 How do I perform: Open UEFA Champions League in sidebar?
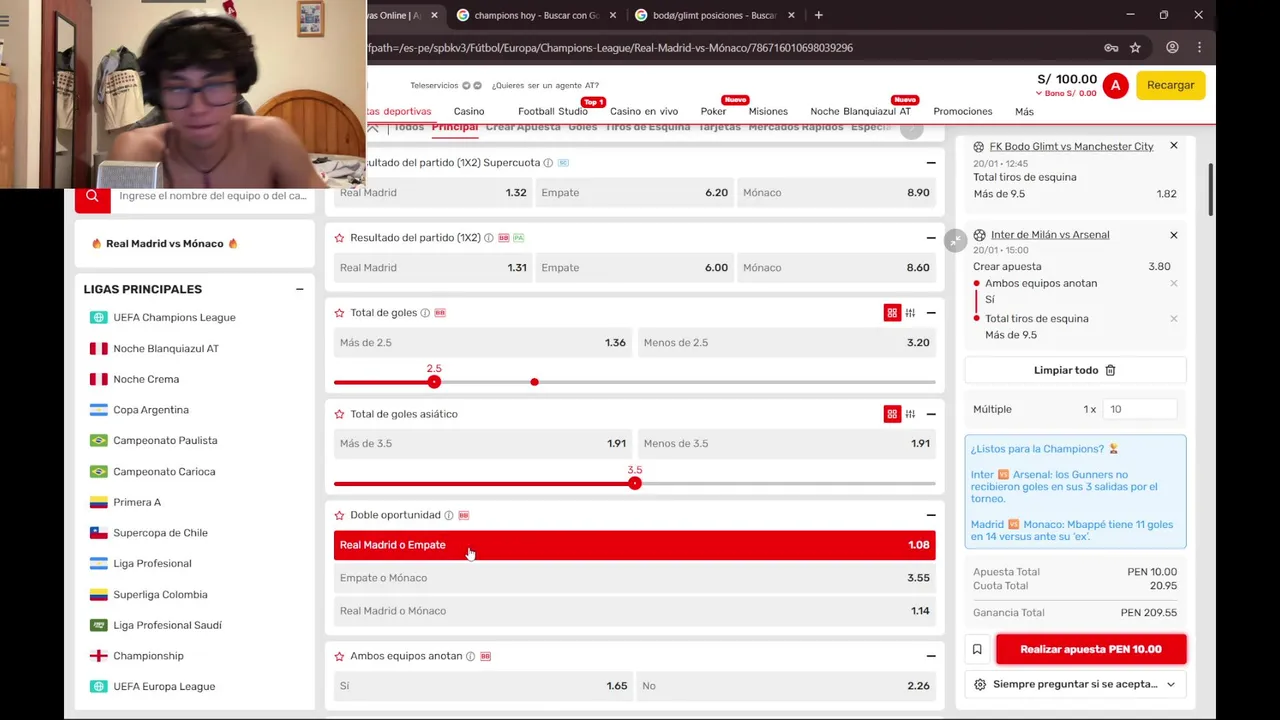tap(174, 318)
